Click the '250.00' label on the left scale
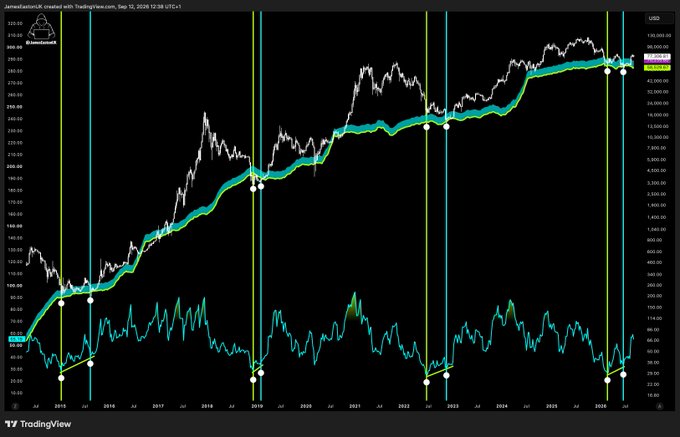This screenshot has width=680, height=437. pos(15,107)
